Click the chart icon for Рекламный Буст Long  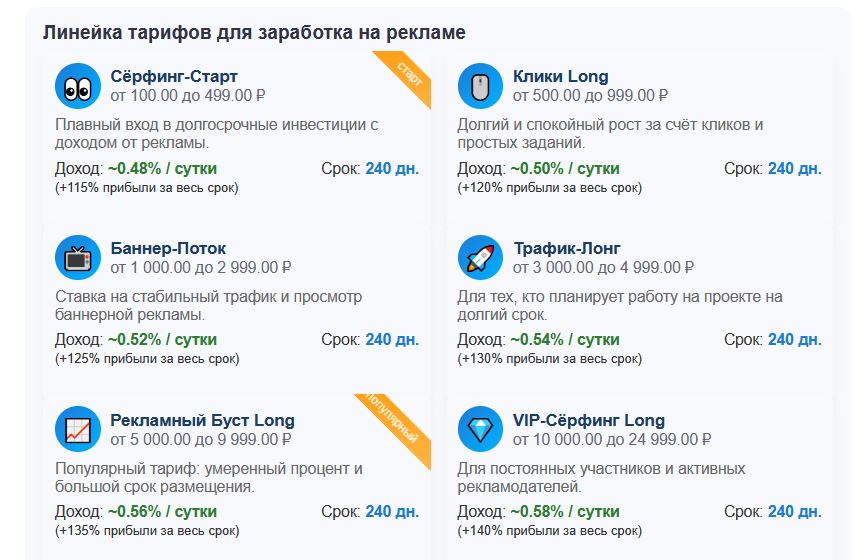tap(77, 430)
